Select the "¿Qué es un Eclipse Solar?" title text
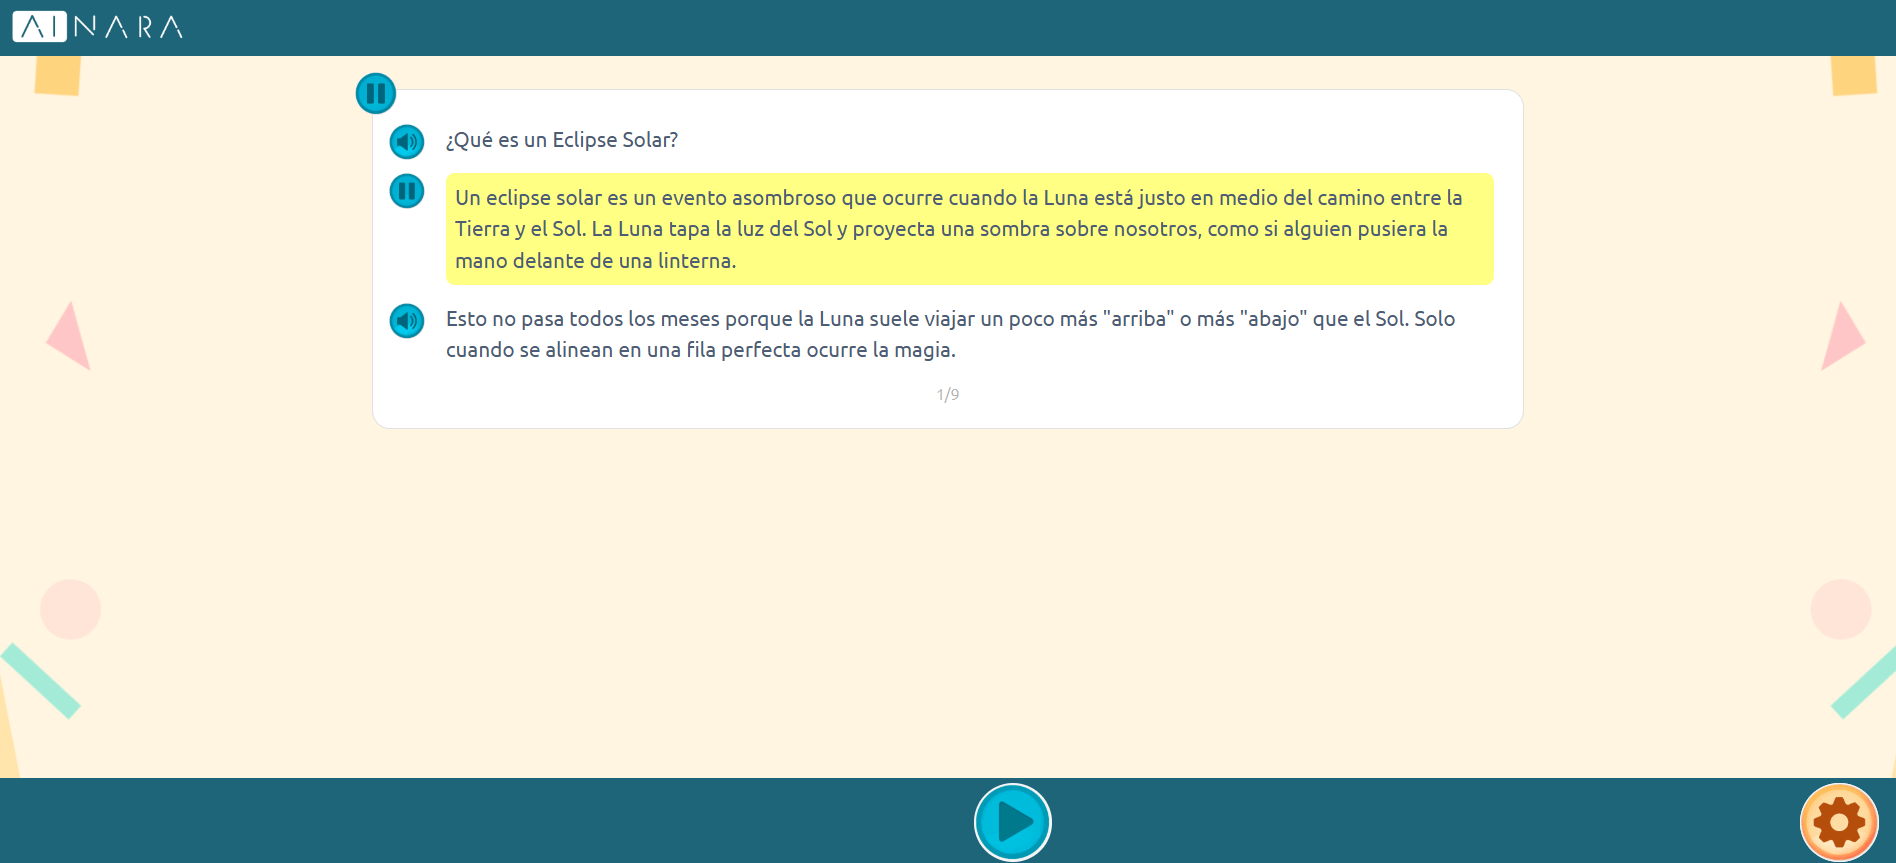 (562, 141)
